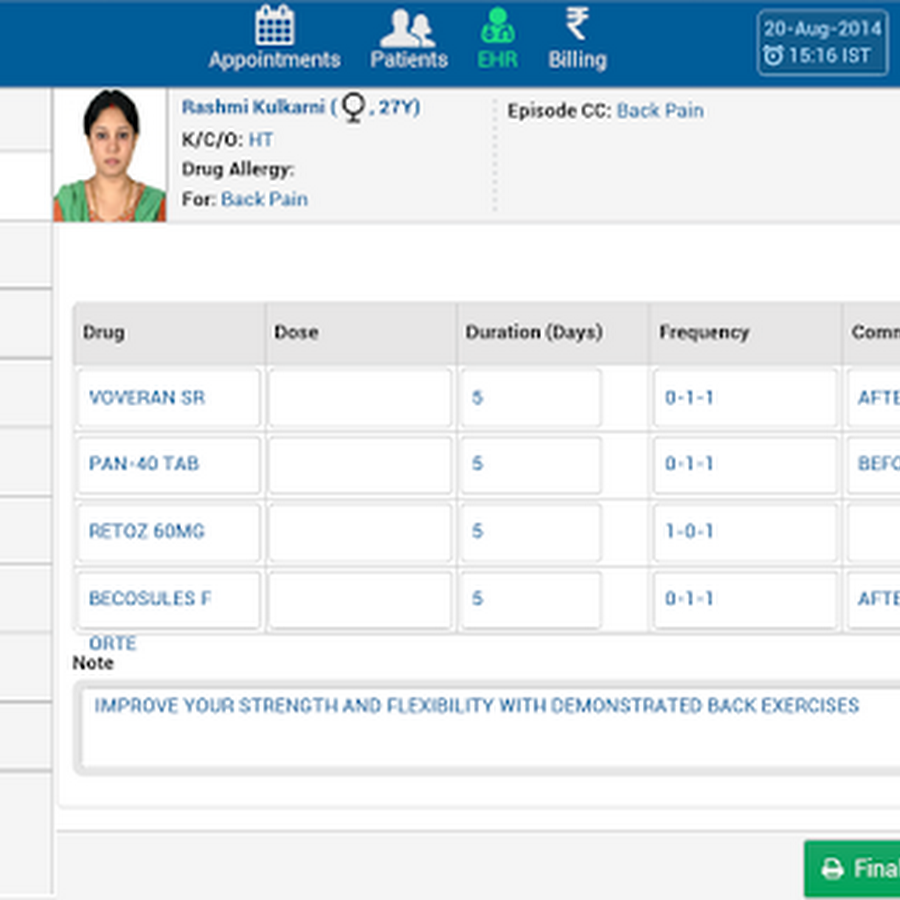Click Back Pain next to For label
The height and width of the screenshot is (900, 900).
[265, 199]
